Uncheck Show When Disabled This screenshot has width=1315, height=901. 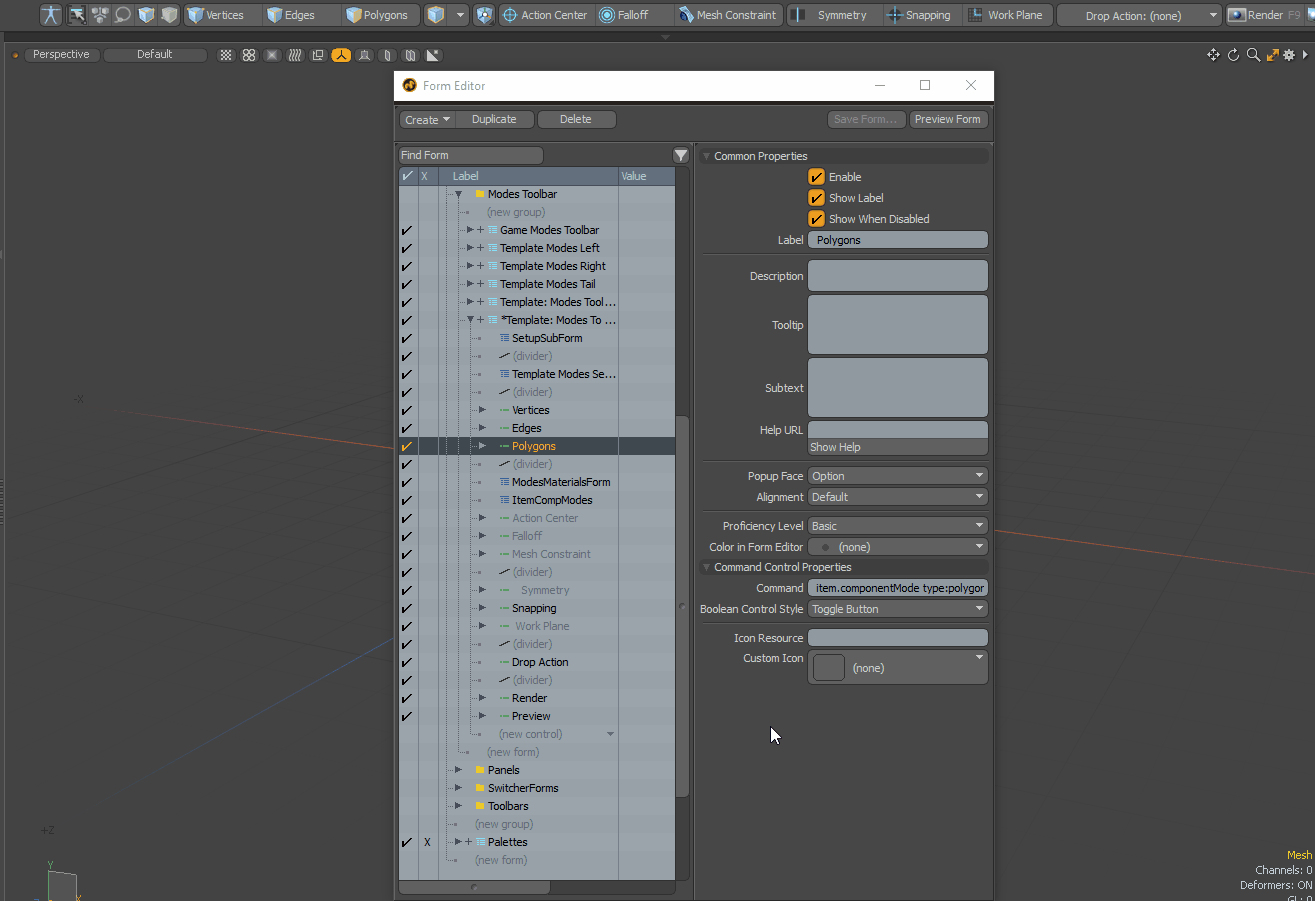coord(815,218)
